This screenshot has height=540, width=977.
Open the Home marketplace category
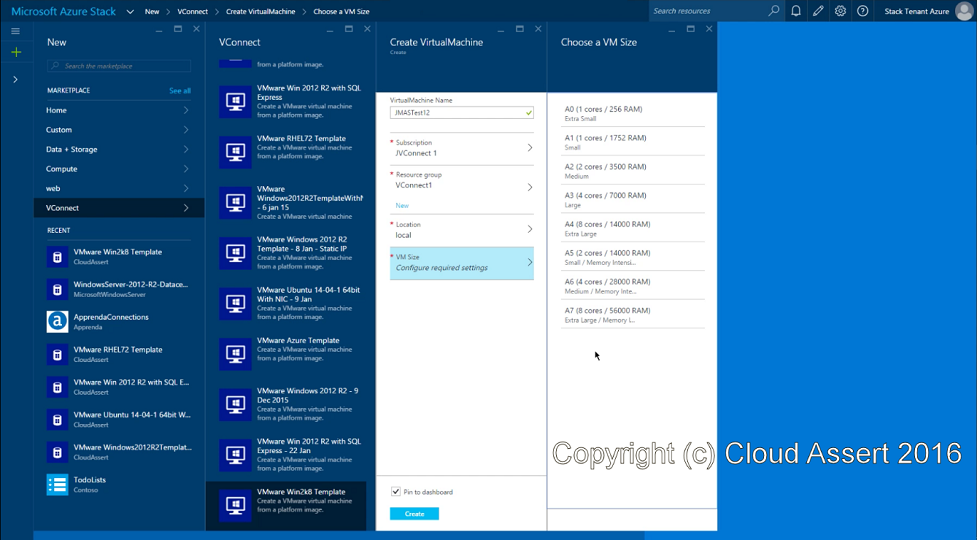(x=119, y=110)
